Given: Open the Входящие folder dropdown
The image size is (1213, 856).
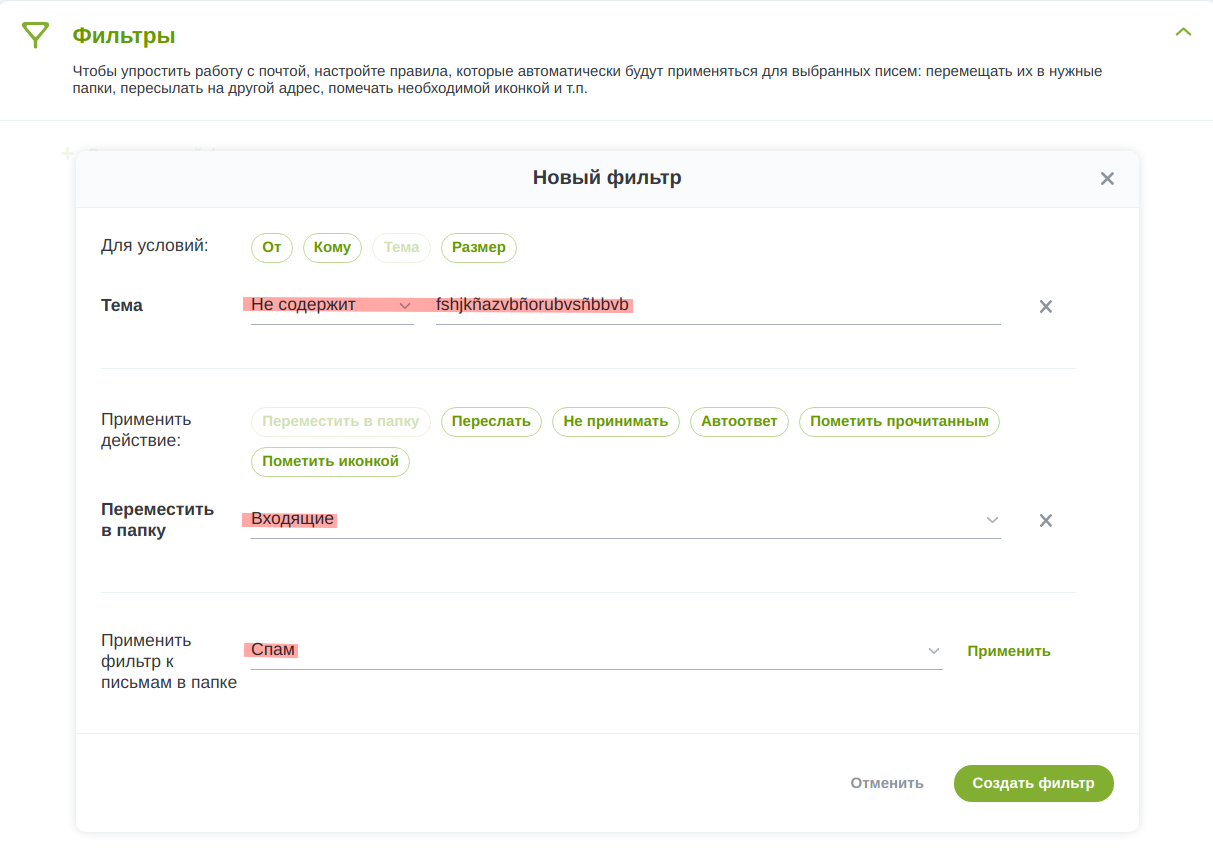Looking at the screenshot, I should [625, 520].
